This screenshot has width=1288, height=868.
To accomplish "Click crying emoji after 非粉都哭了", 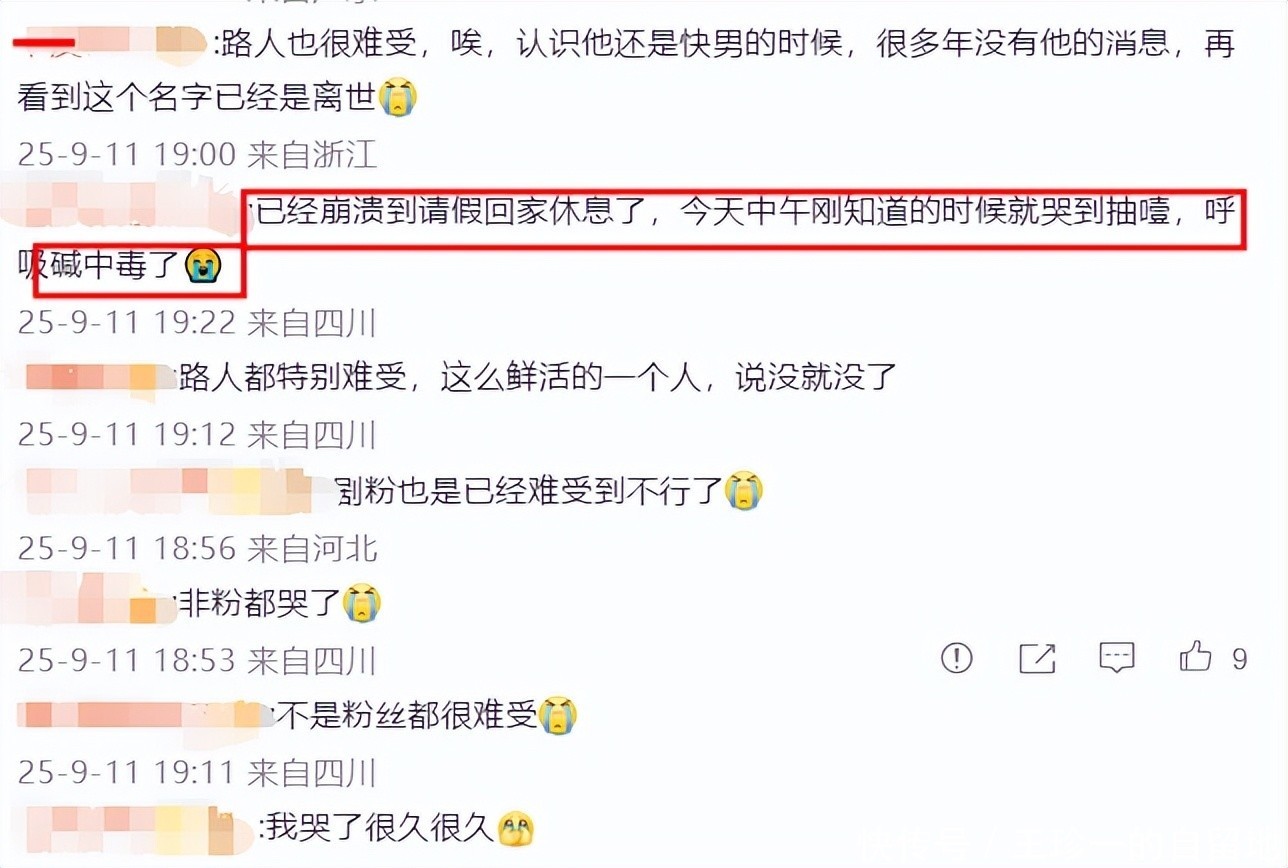I will pos(361,603).
